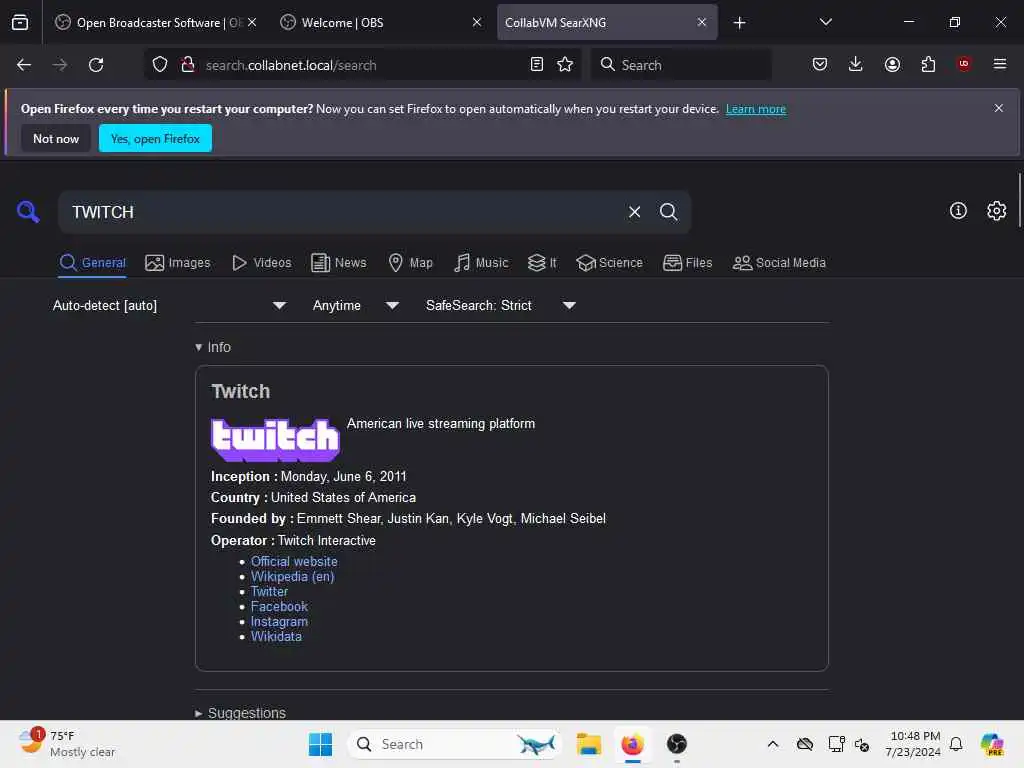Switch to the Open Broadcaster Software tab
This screenshot has height=768, width=1024.
click(x=155, y=22)
